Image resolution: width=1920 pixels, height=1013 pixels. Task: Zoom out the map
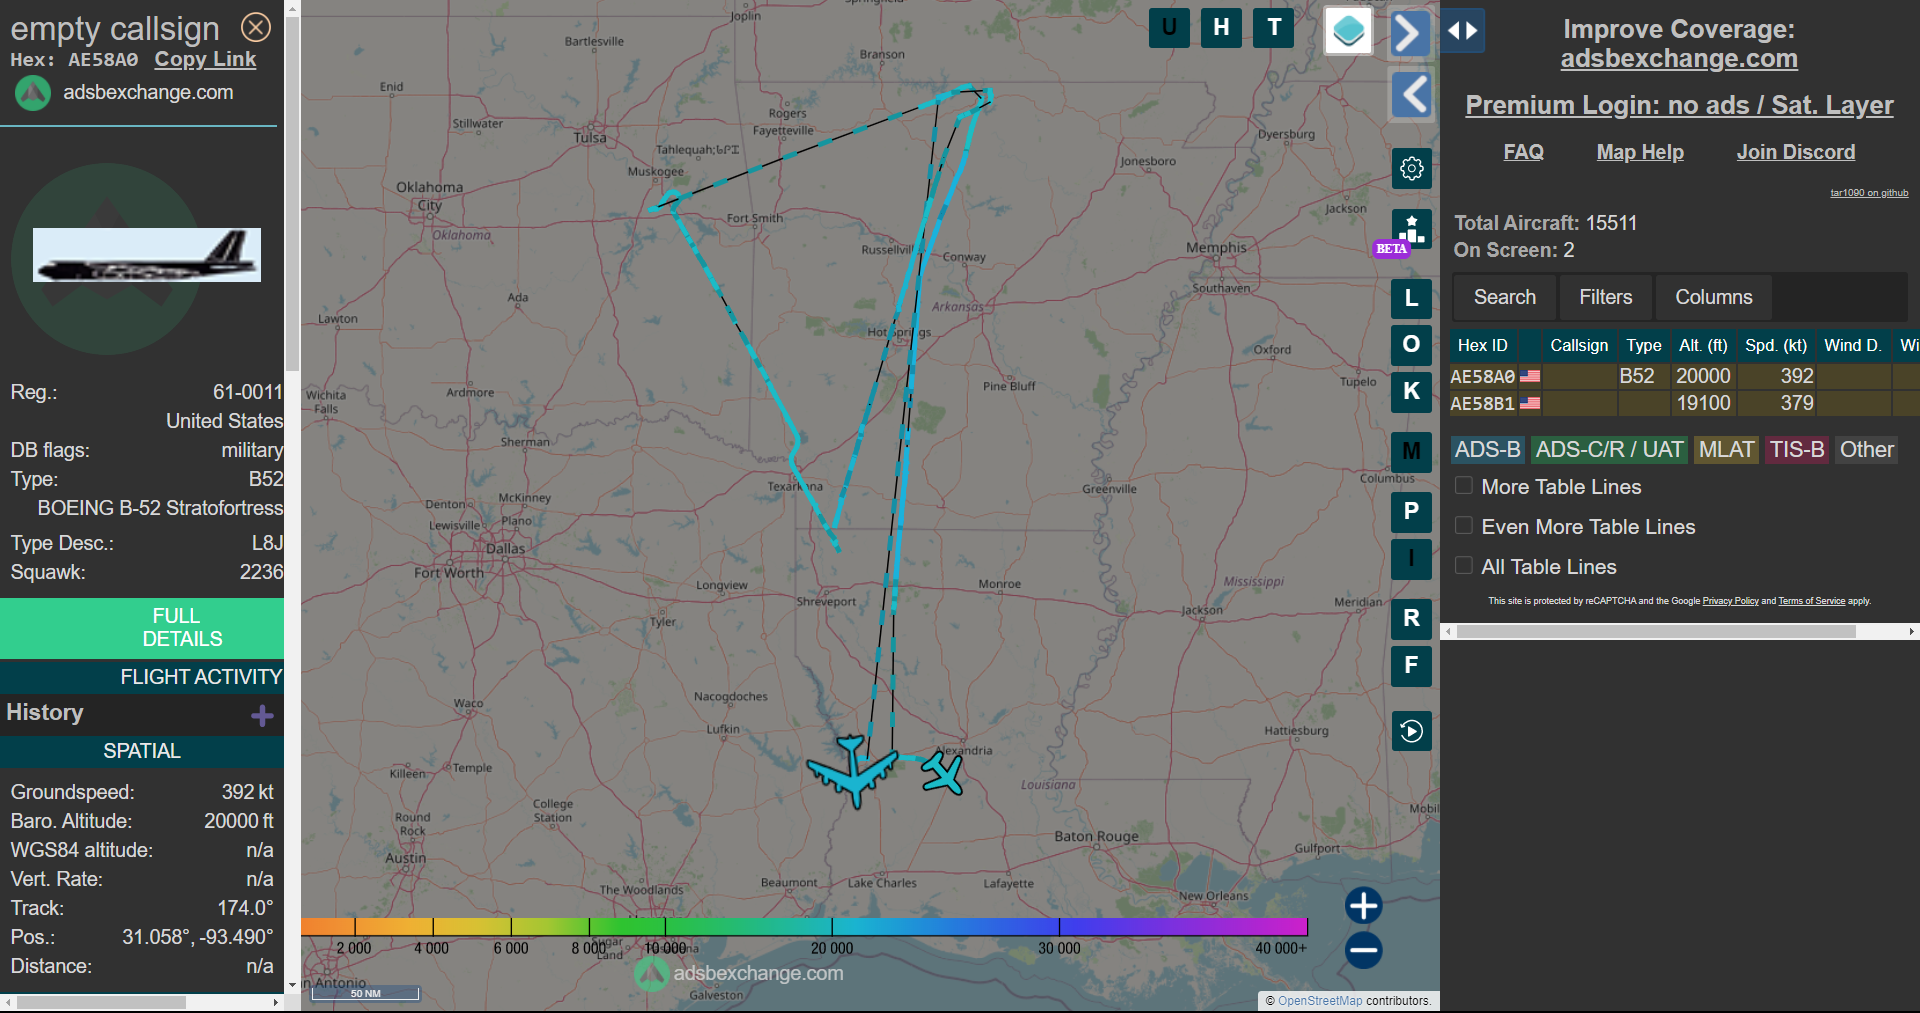click(1363, 950)
